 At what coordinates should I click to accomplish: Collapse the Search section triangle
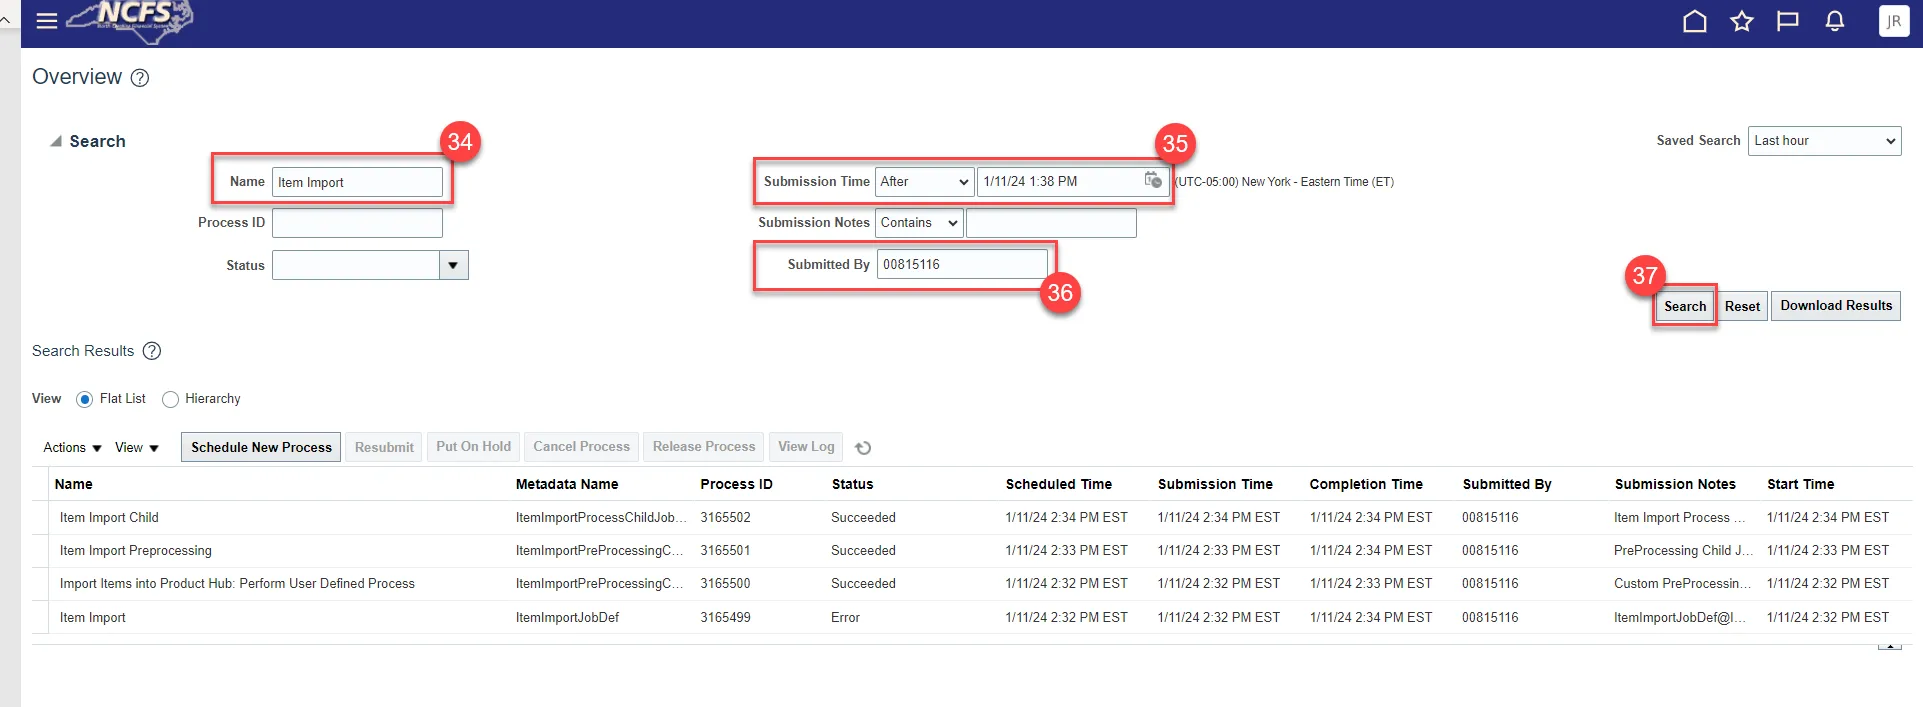coord(56,142)
